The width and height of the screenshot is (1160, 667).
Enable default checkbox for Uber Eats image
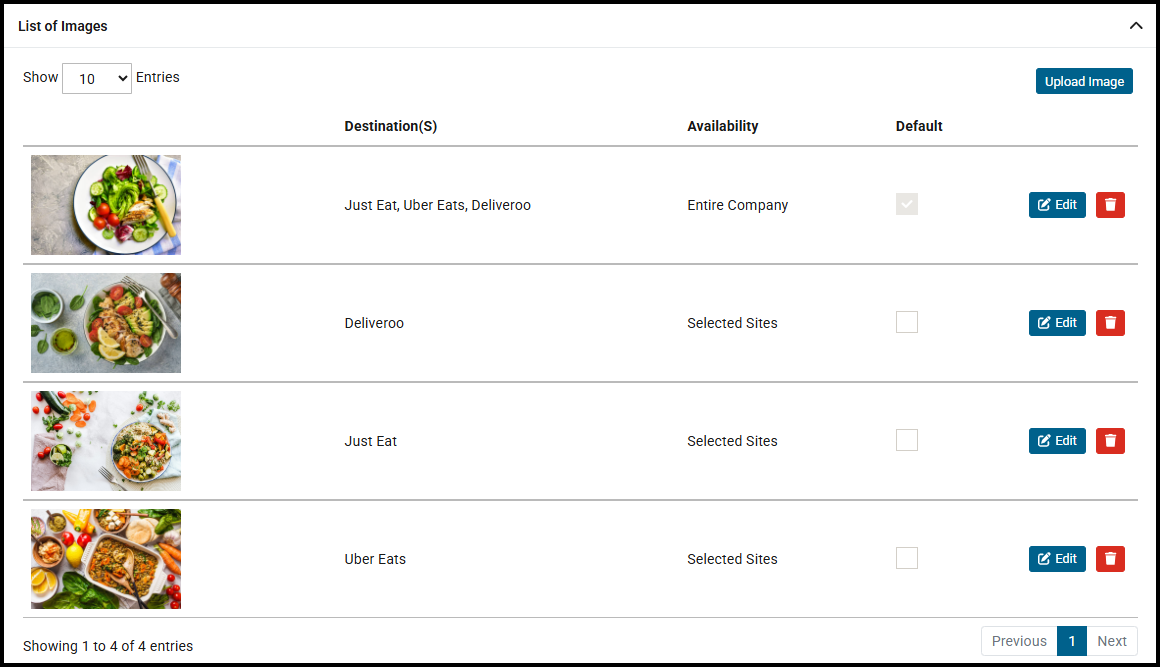click(907, 558)
